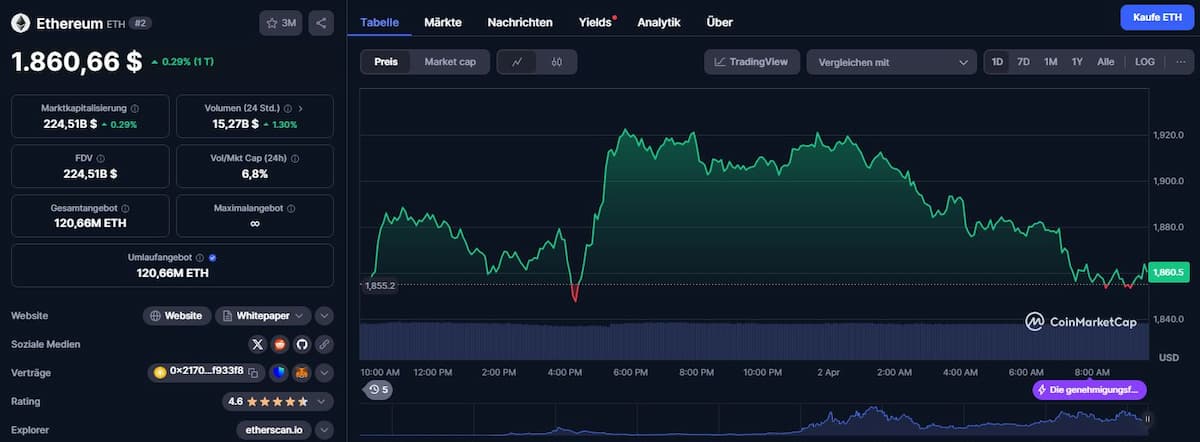Click the volume bars below price chart
Viewport: 1200px width, 442px height.
coord(754,340)
